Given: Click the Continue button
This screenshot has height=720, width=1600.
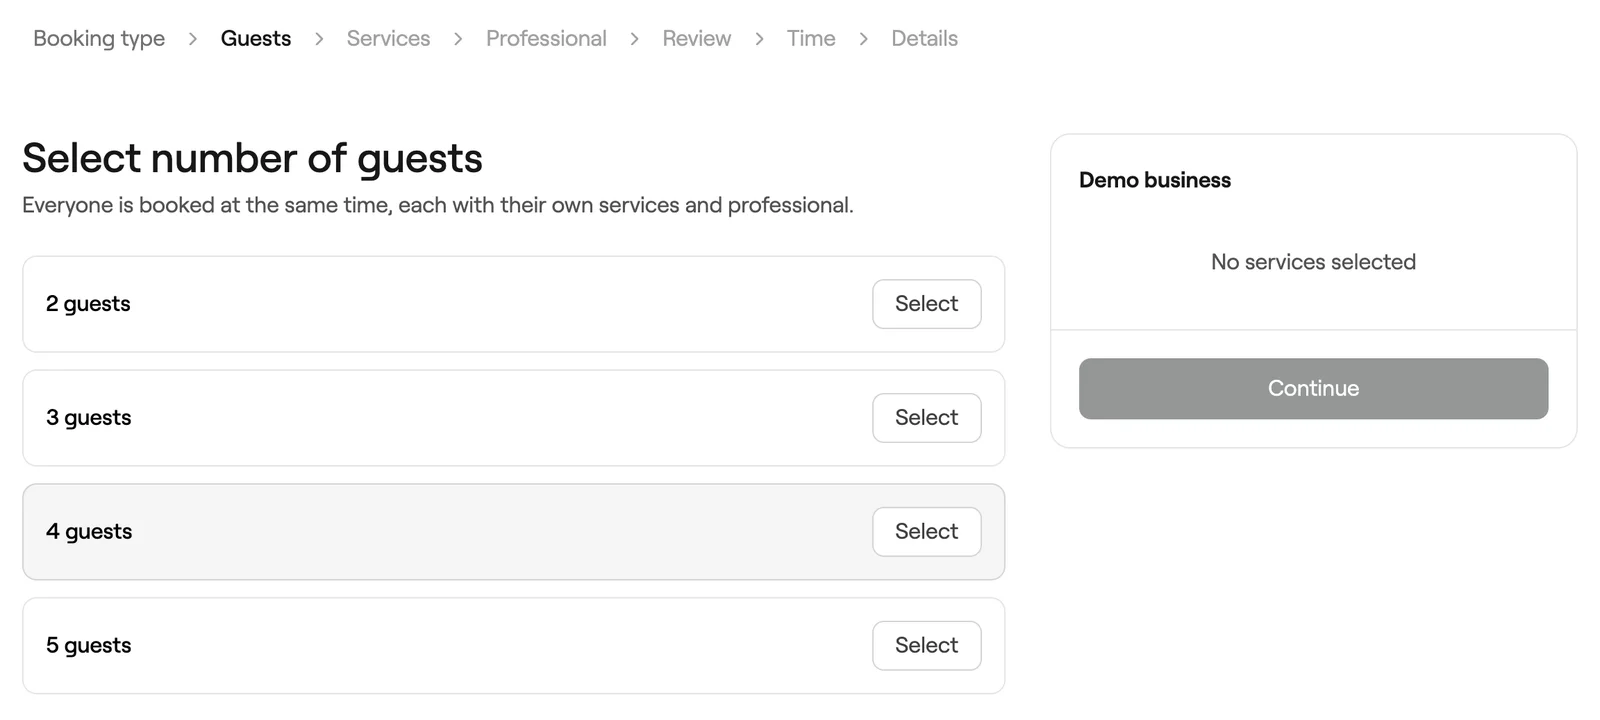Looking at the screenshot, I should pyautogui.click(x=1313, y=389).
